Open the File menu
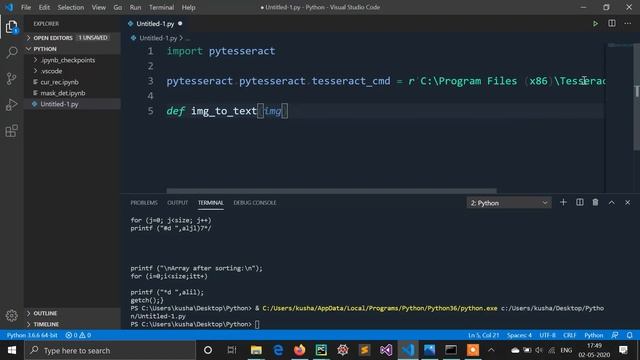This screenshot has width=640, height=360. pyautogui.click(x=26, y=7)
